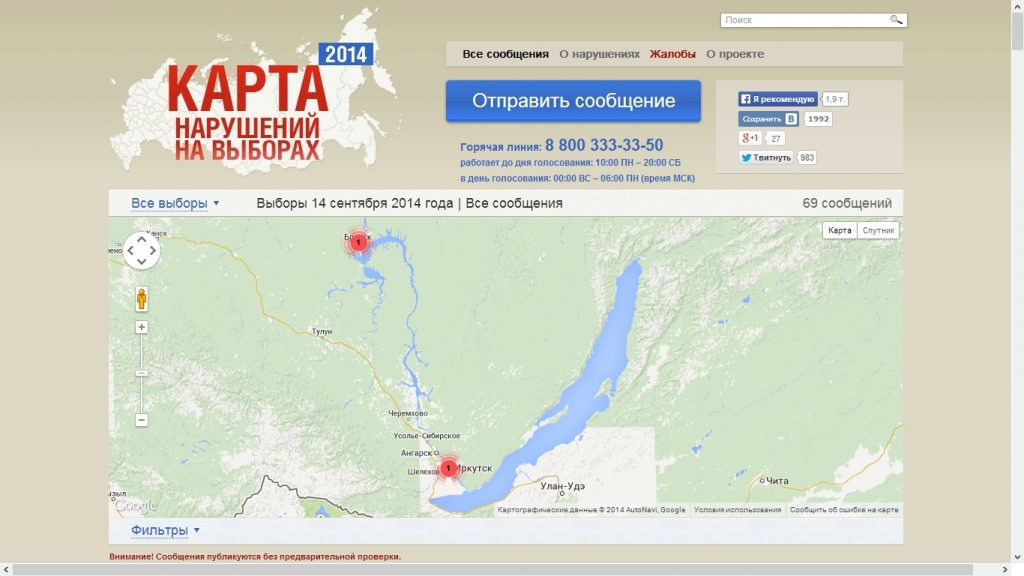Click the search magnifier icon

coord(896,20)
